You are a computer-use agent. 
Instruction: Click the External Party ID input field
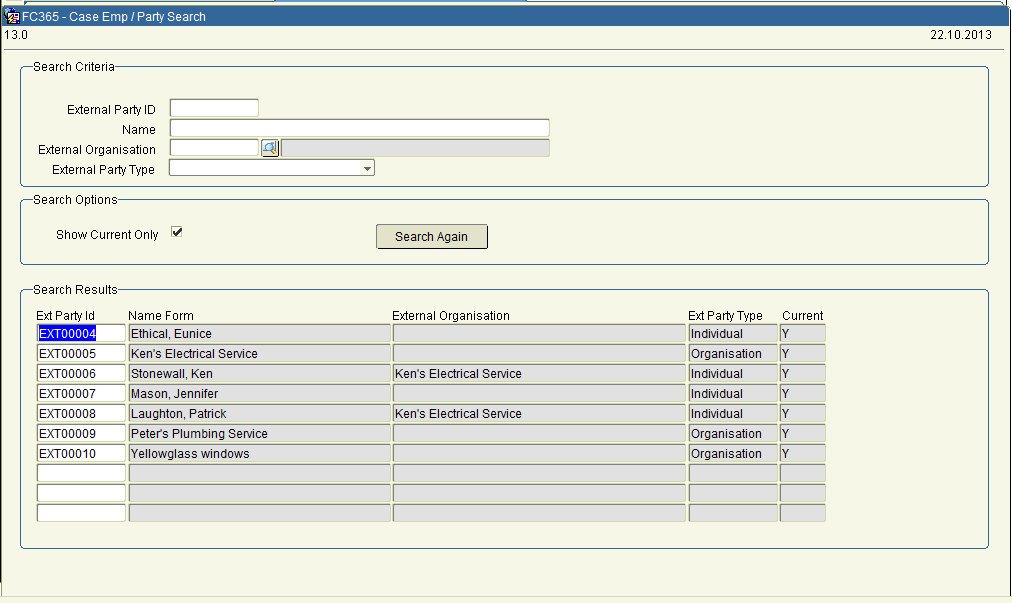(214, 108)
